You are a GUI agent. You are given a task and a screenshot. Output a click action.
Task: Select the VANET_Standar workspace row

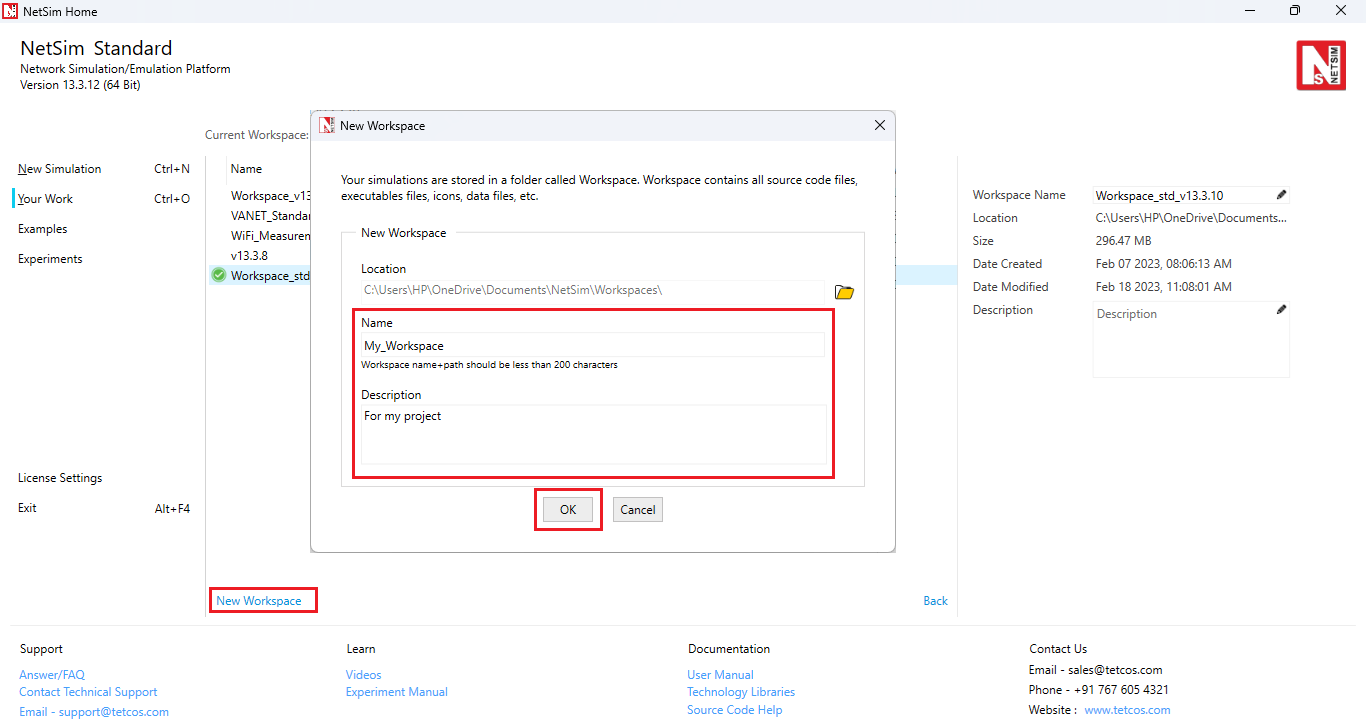(269, 216)
